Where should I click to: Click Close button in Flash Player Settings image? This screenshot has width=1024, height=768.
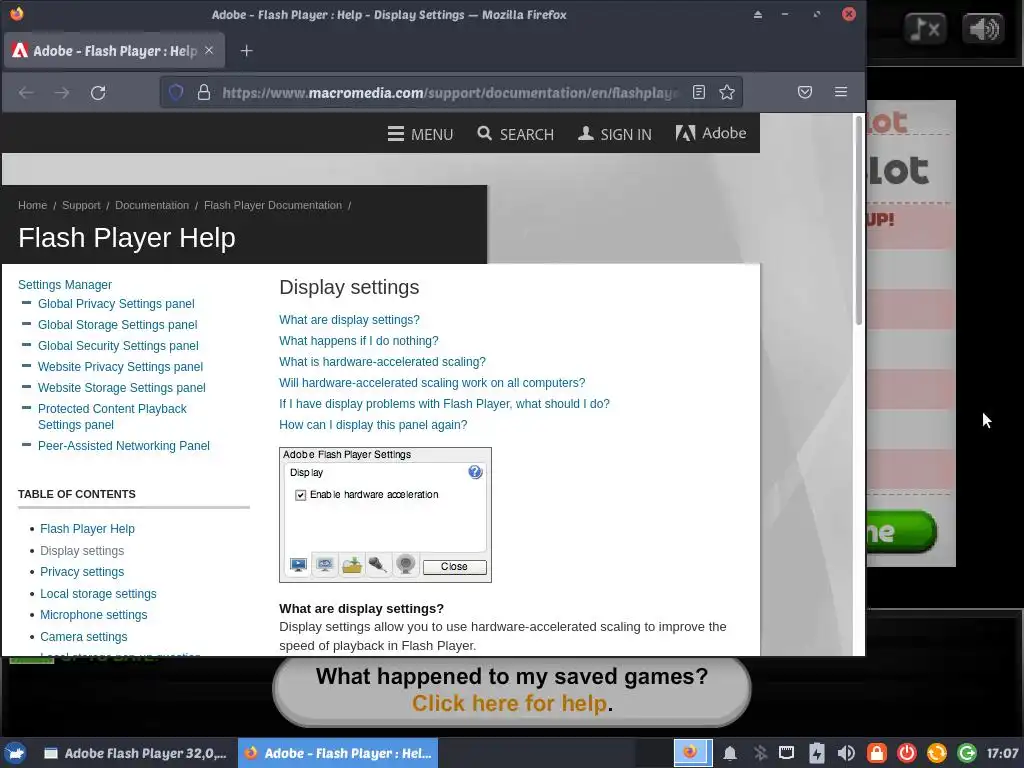[455, 567]
